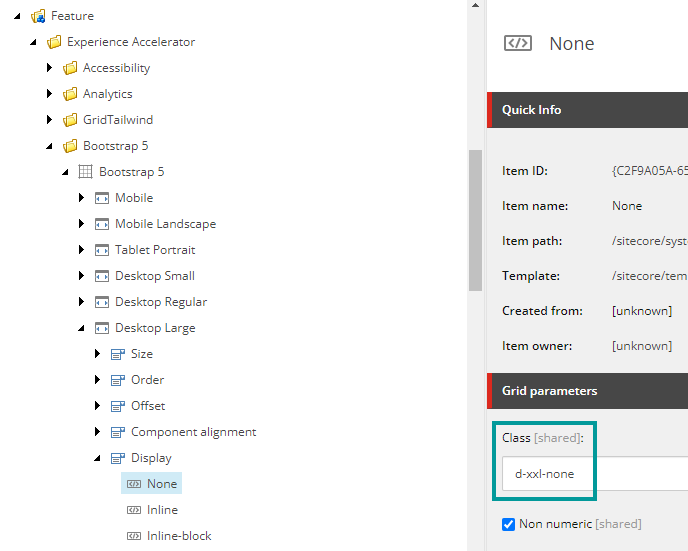Collapse the Bootstrap 5 grid definition node

65,172
